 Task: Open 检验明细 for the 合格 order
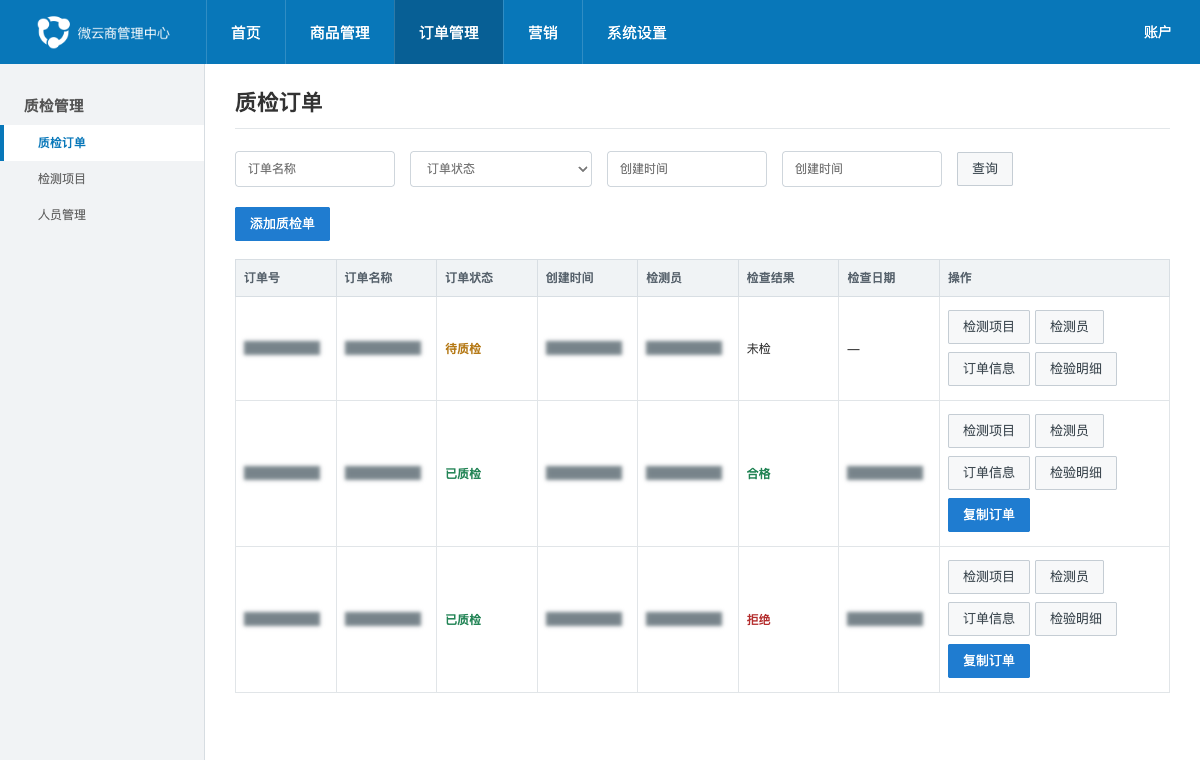coord(1076,473)
